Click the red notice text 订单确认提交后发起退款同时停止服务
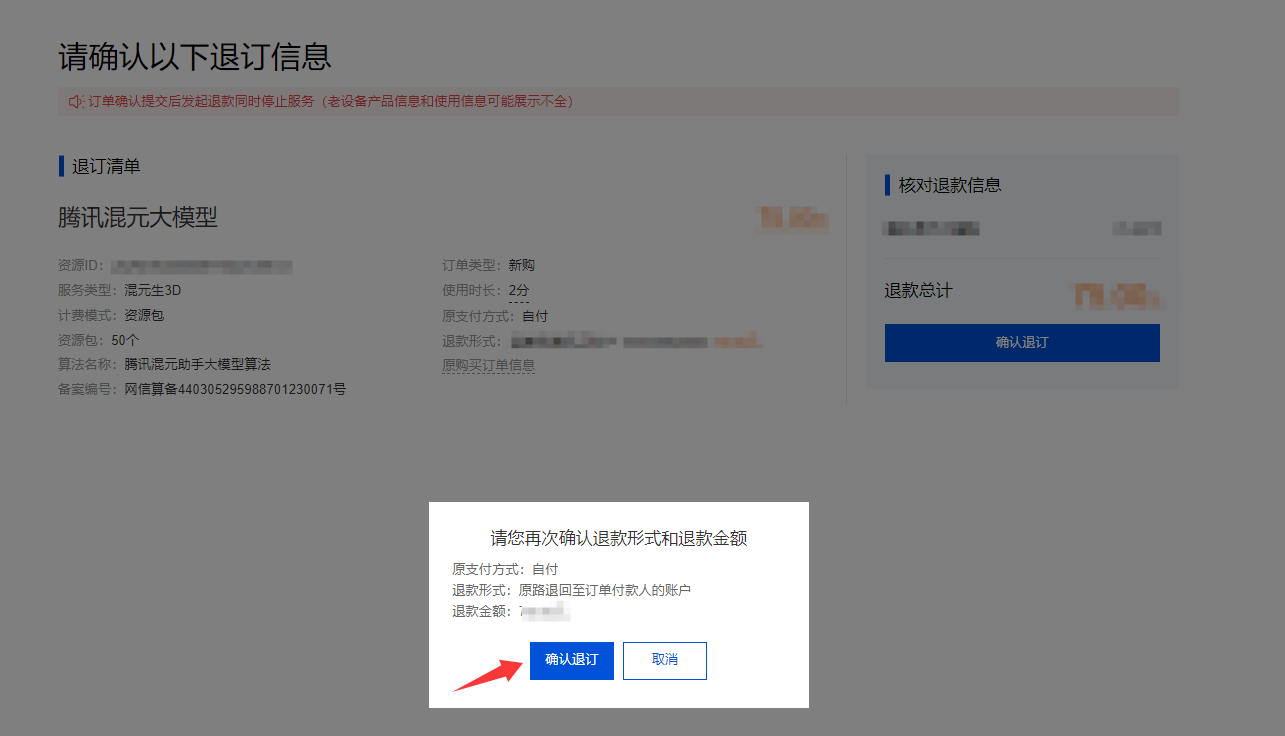 point(202,101)
